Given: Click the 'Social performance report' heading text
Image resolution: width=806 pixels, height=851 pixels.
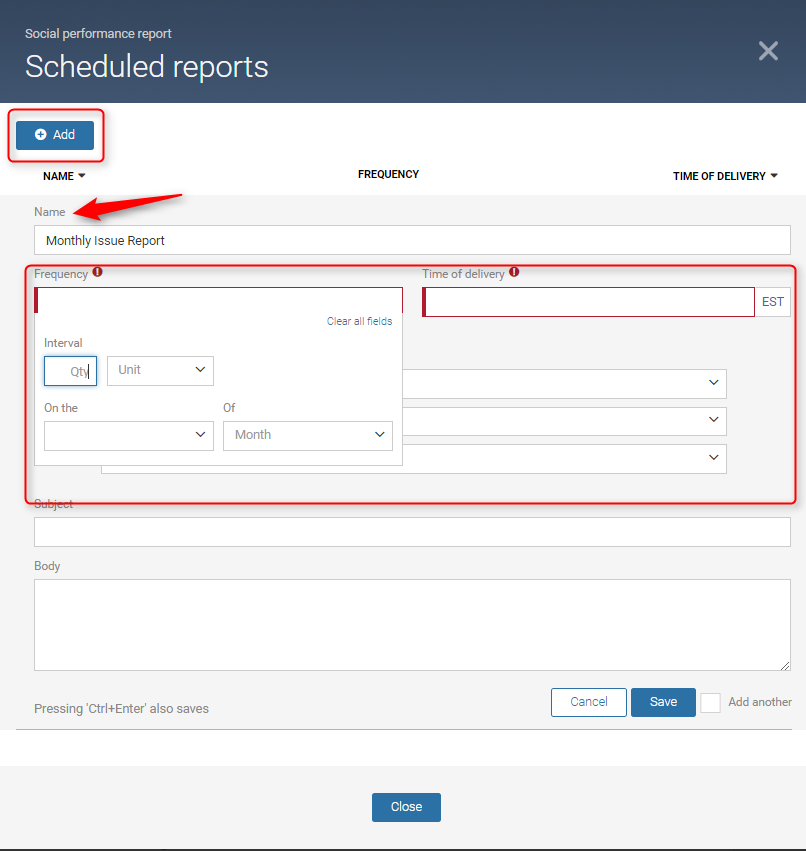Looking at the screenshot, I should point(98,34).
